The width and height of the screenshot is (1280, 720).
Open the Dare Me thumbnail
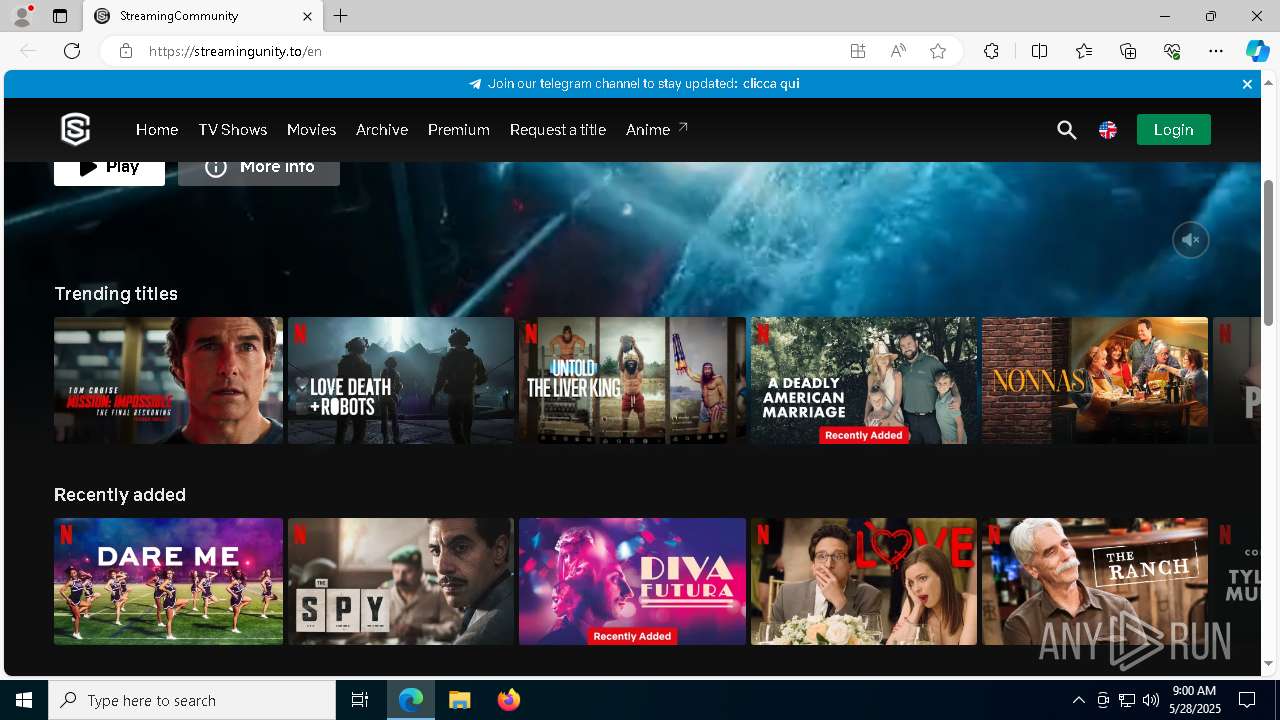pyautogui.click(x=168, y=581)
